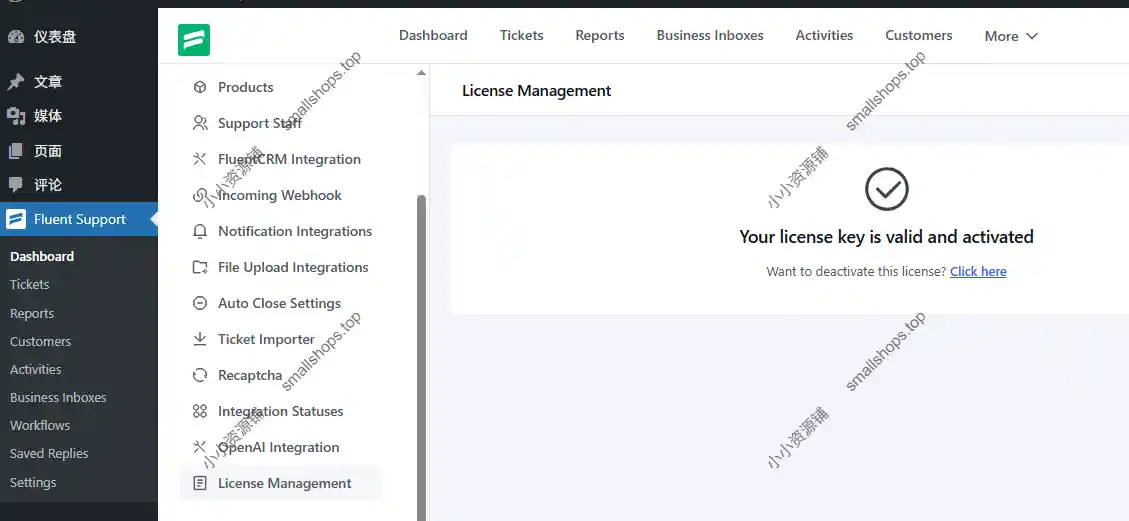Click the Incoming Webhook icon
Image resolution: width=1129 pixels, height=521 pixels.
point(200,195)
